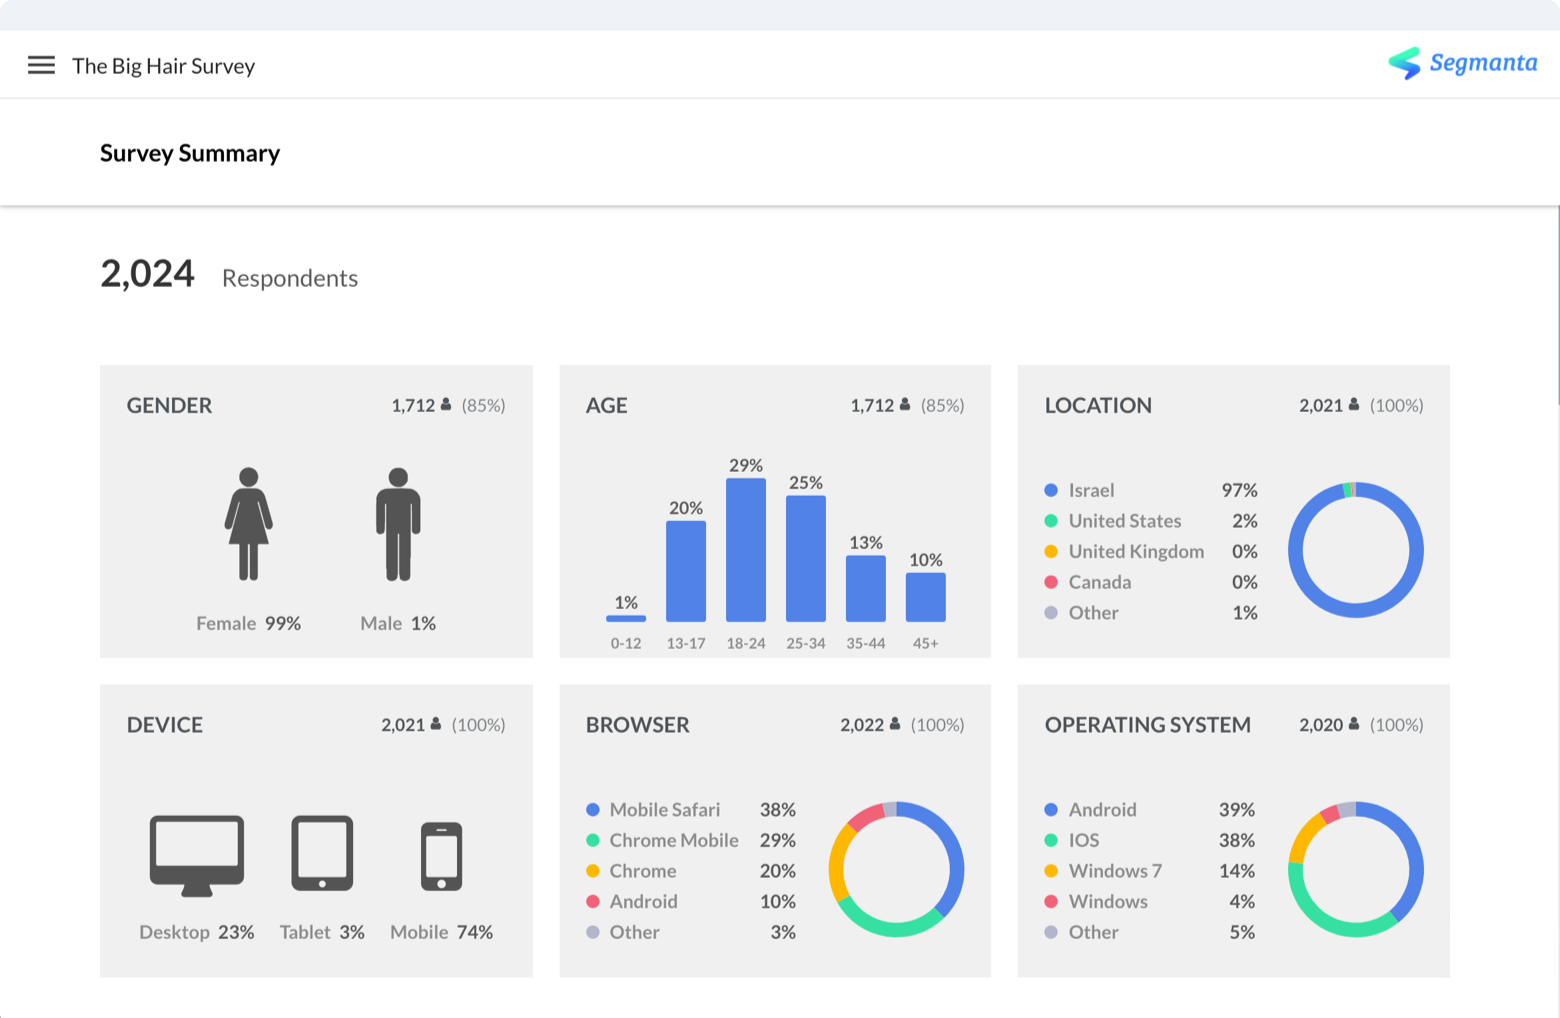
Task: Click the Mobile 74% label
Action: (441, 932)
